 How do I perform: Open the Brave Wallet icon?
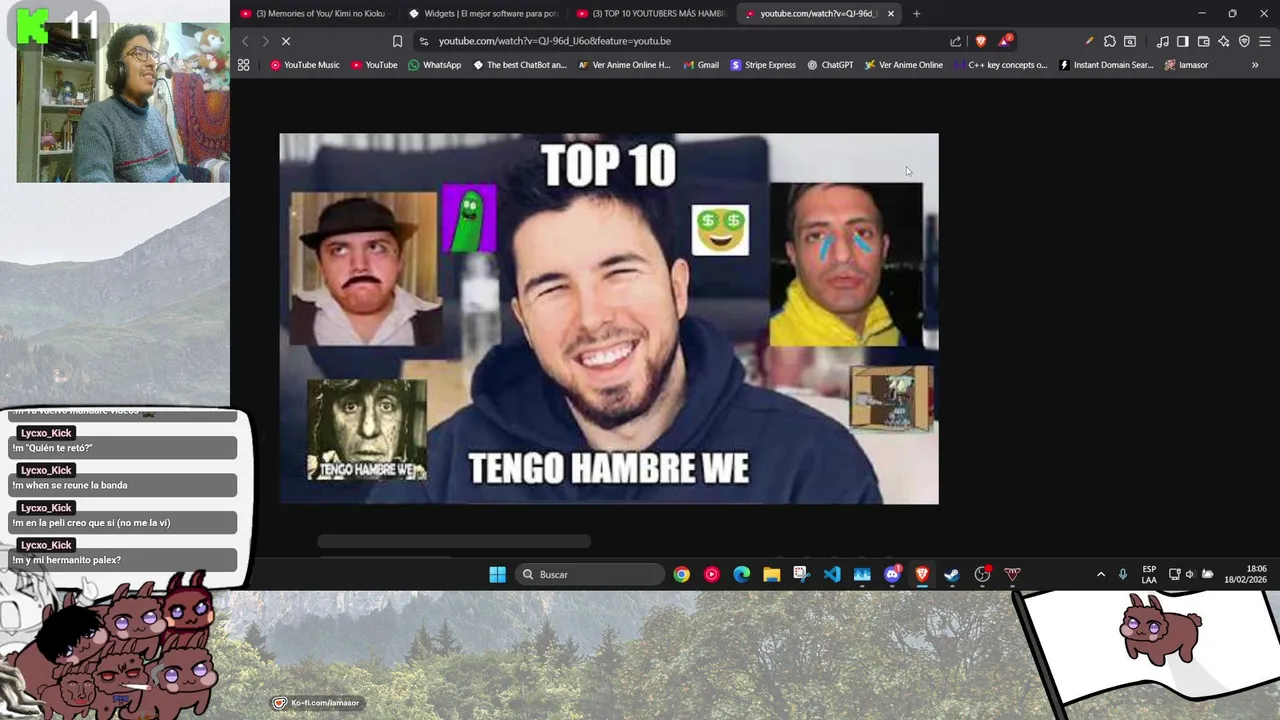click(x=1203, y=41)
